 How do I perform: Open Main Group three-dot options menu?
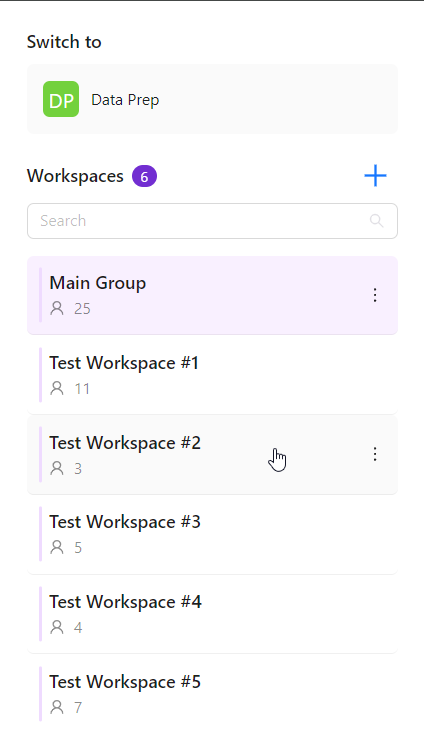pos(375,295)
